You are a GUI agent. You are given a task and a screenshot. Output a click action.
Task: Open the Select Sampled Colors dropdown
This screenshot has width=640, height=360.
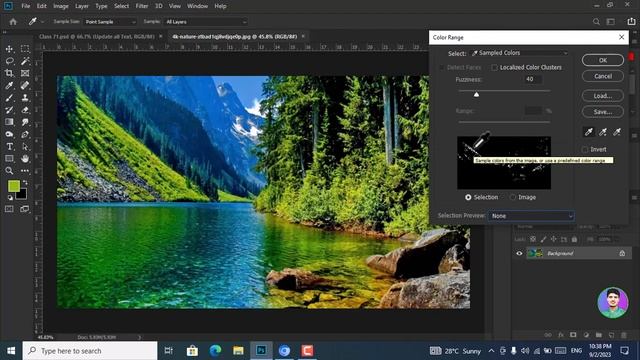[519, 53]
